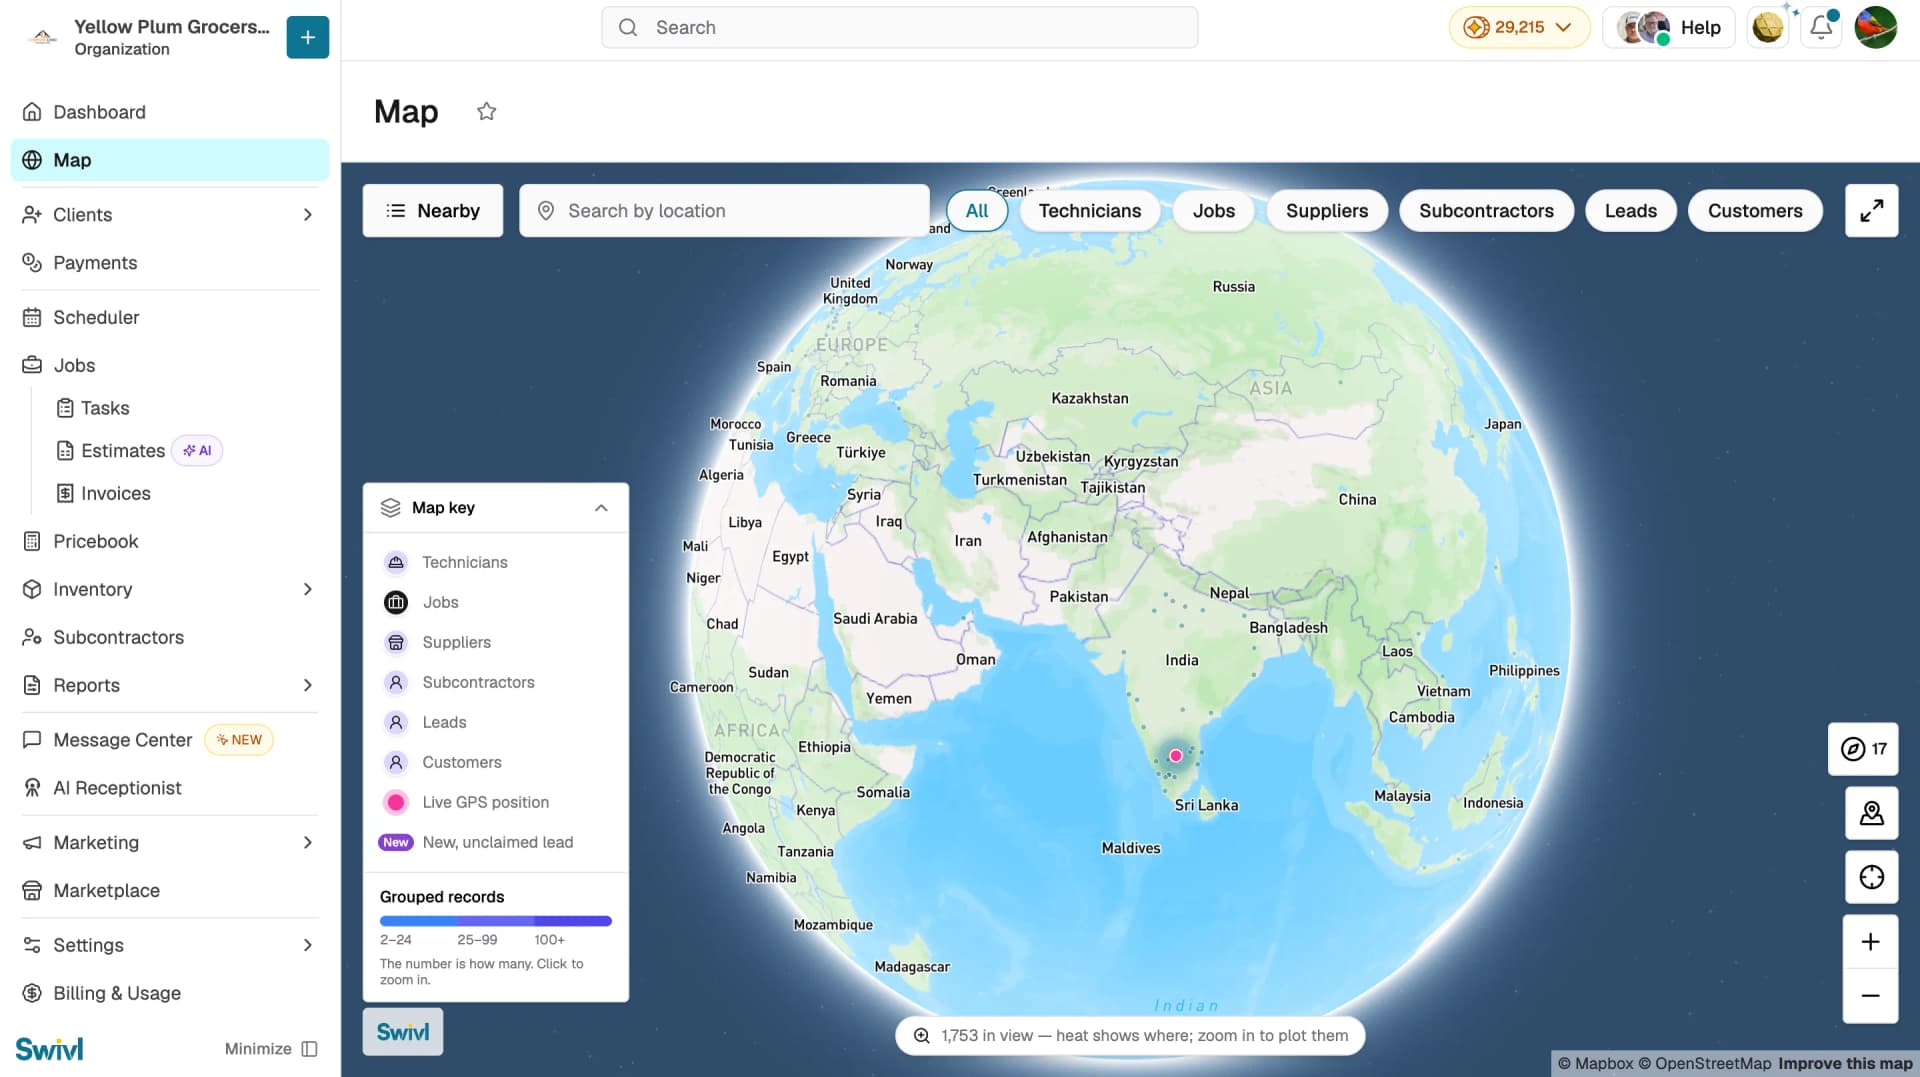Click the Grouped records color gradient bar
Screen dimensions: 1920x1077
point(495,921)
